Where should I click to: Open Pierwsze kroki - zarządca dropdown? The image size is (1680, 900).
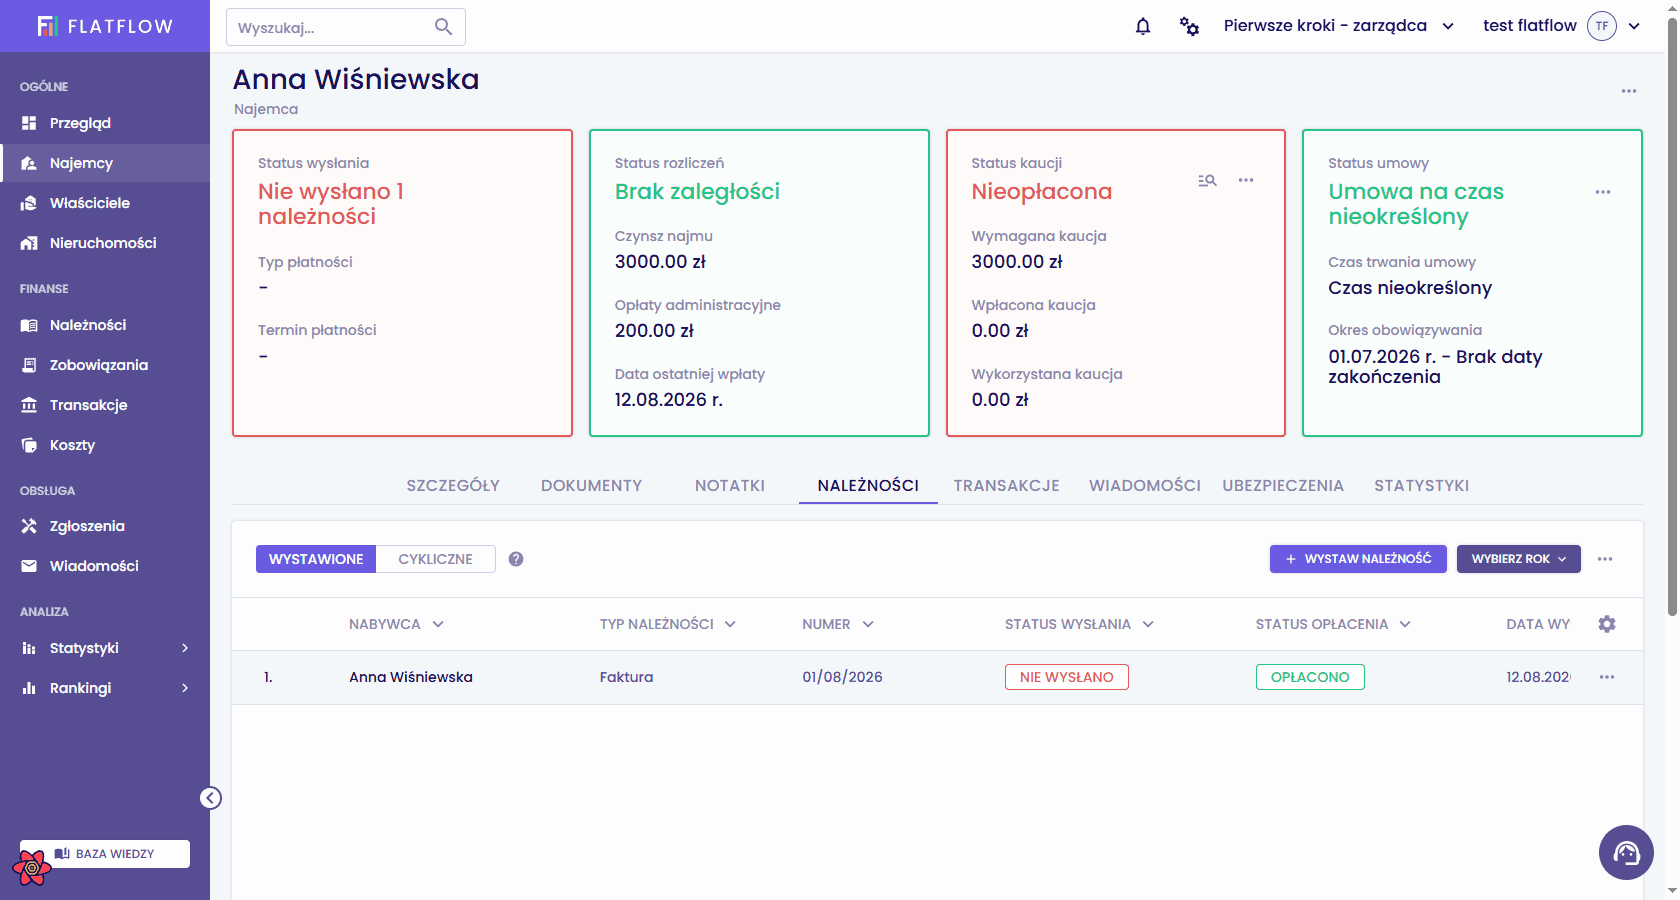(x=1338, y=26)
